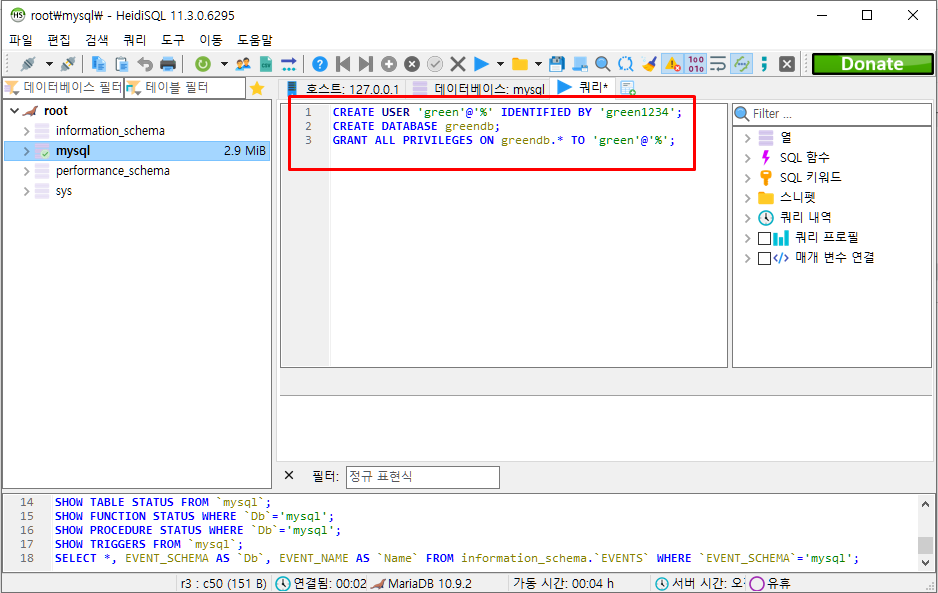Click the magnifier find text icon
This screenshot has width=938, height=593.
602,64
